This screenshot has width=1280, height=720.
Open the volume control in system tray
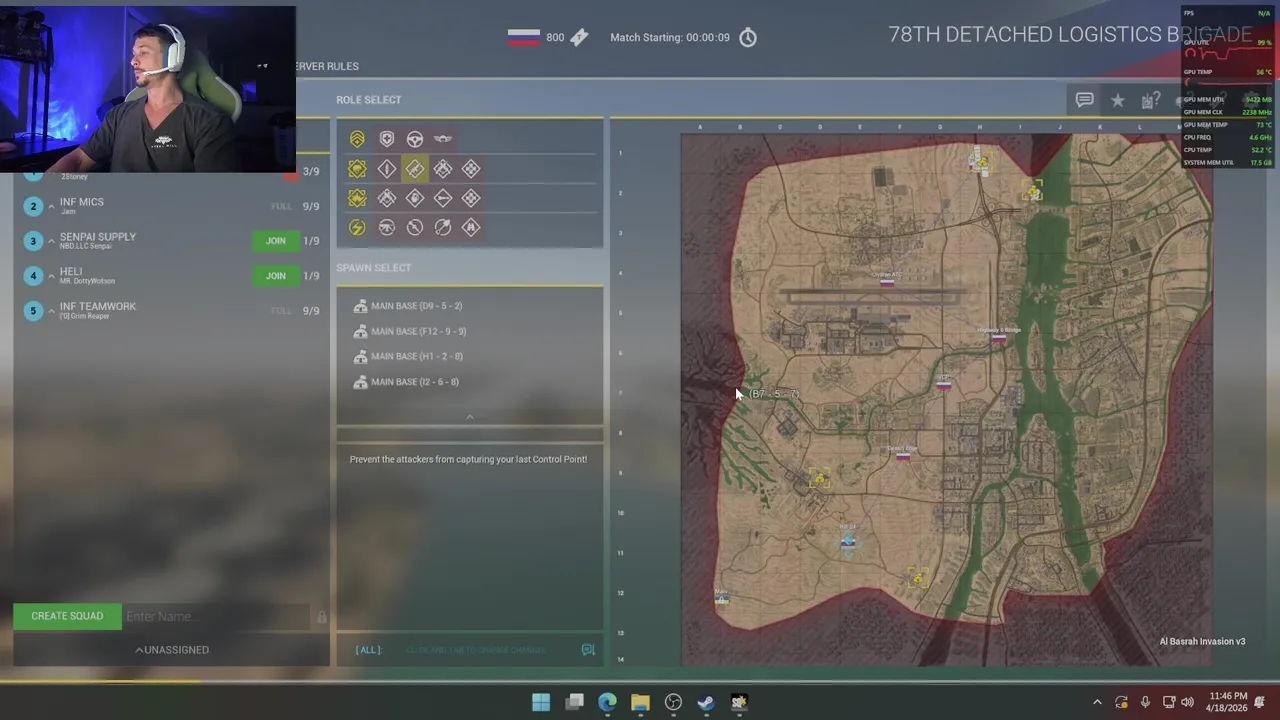point(1187,702)
